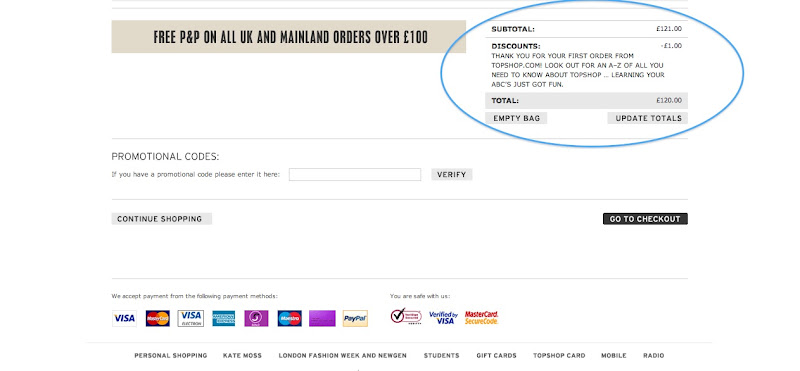Click the VeriSign Secured checkmark badge
The height and width of the screenshot is (371, 800).
point(406,317)
